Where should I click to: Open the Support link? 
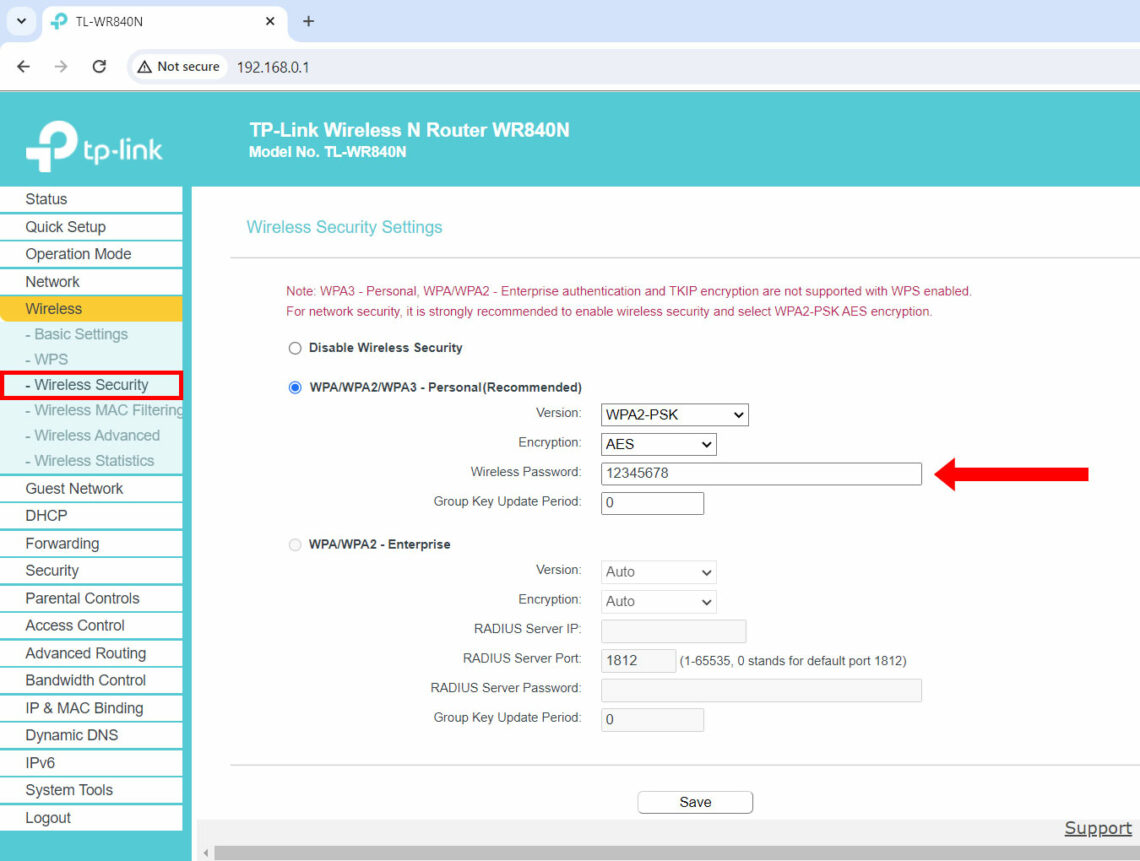pos(1097,828)
